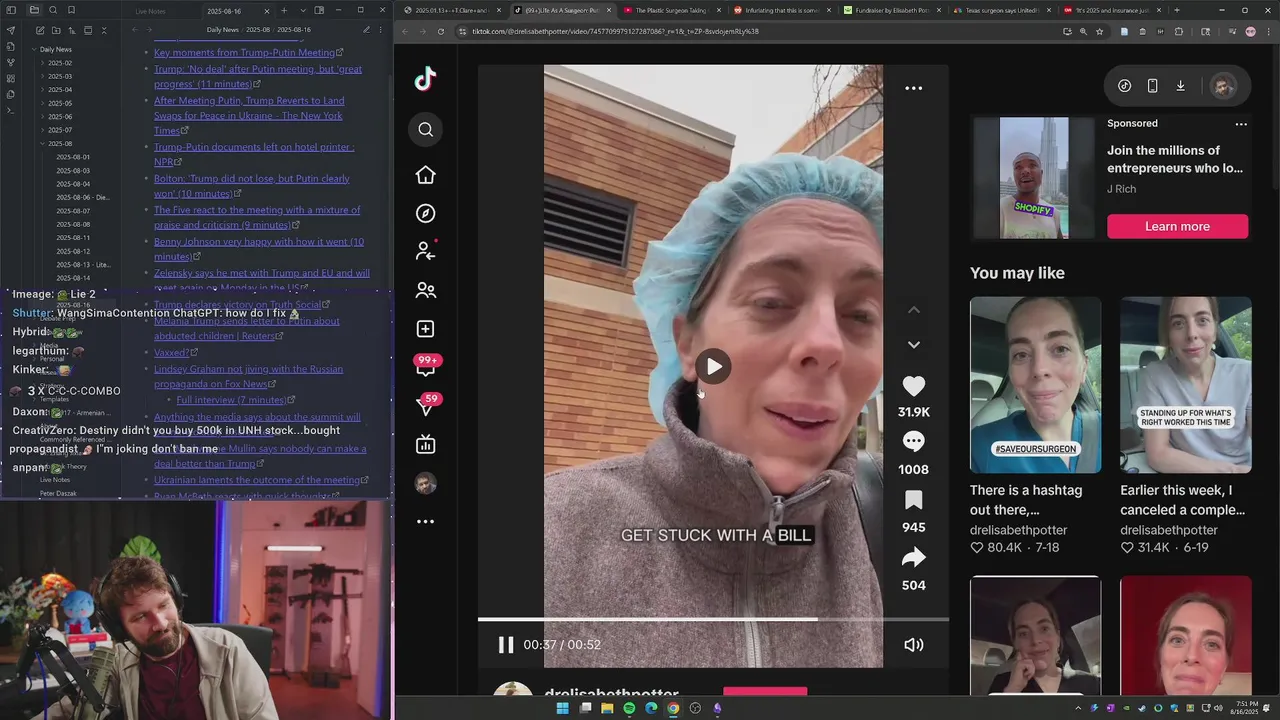Expand the 2025-05 folder
1280x720 pixels.
point(58,103)
